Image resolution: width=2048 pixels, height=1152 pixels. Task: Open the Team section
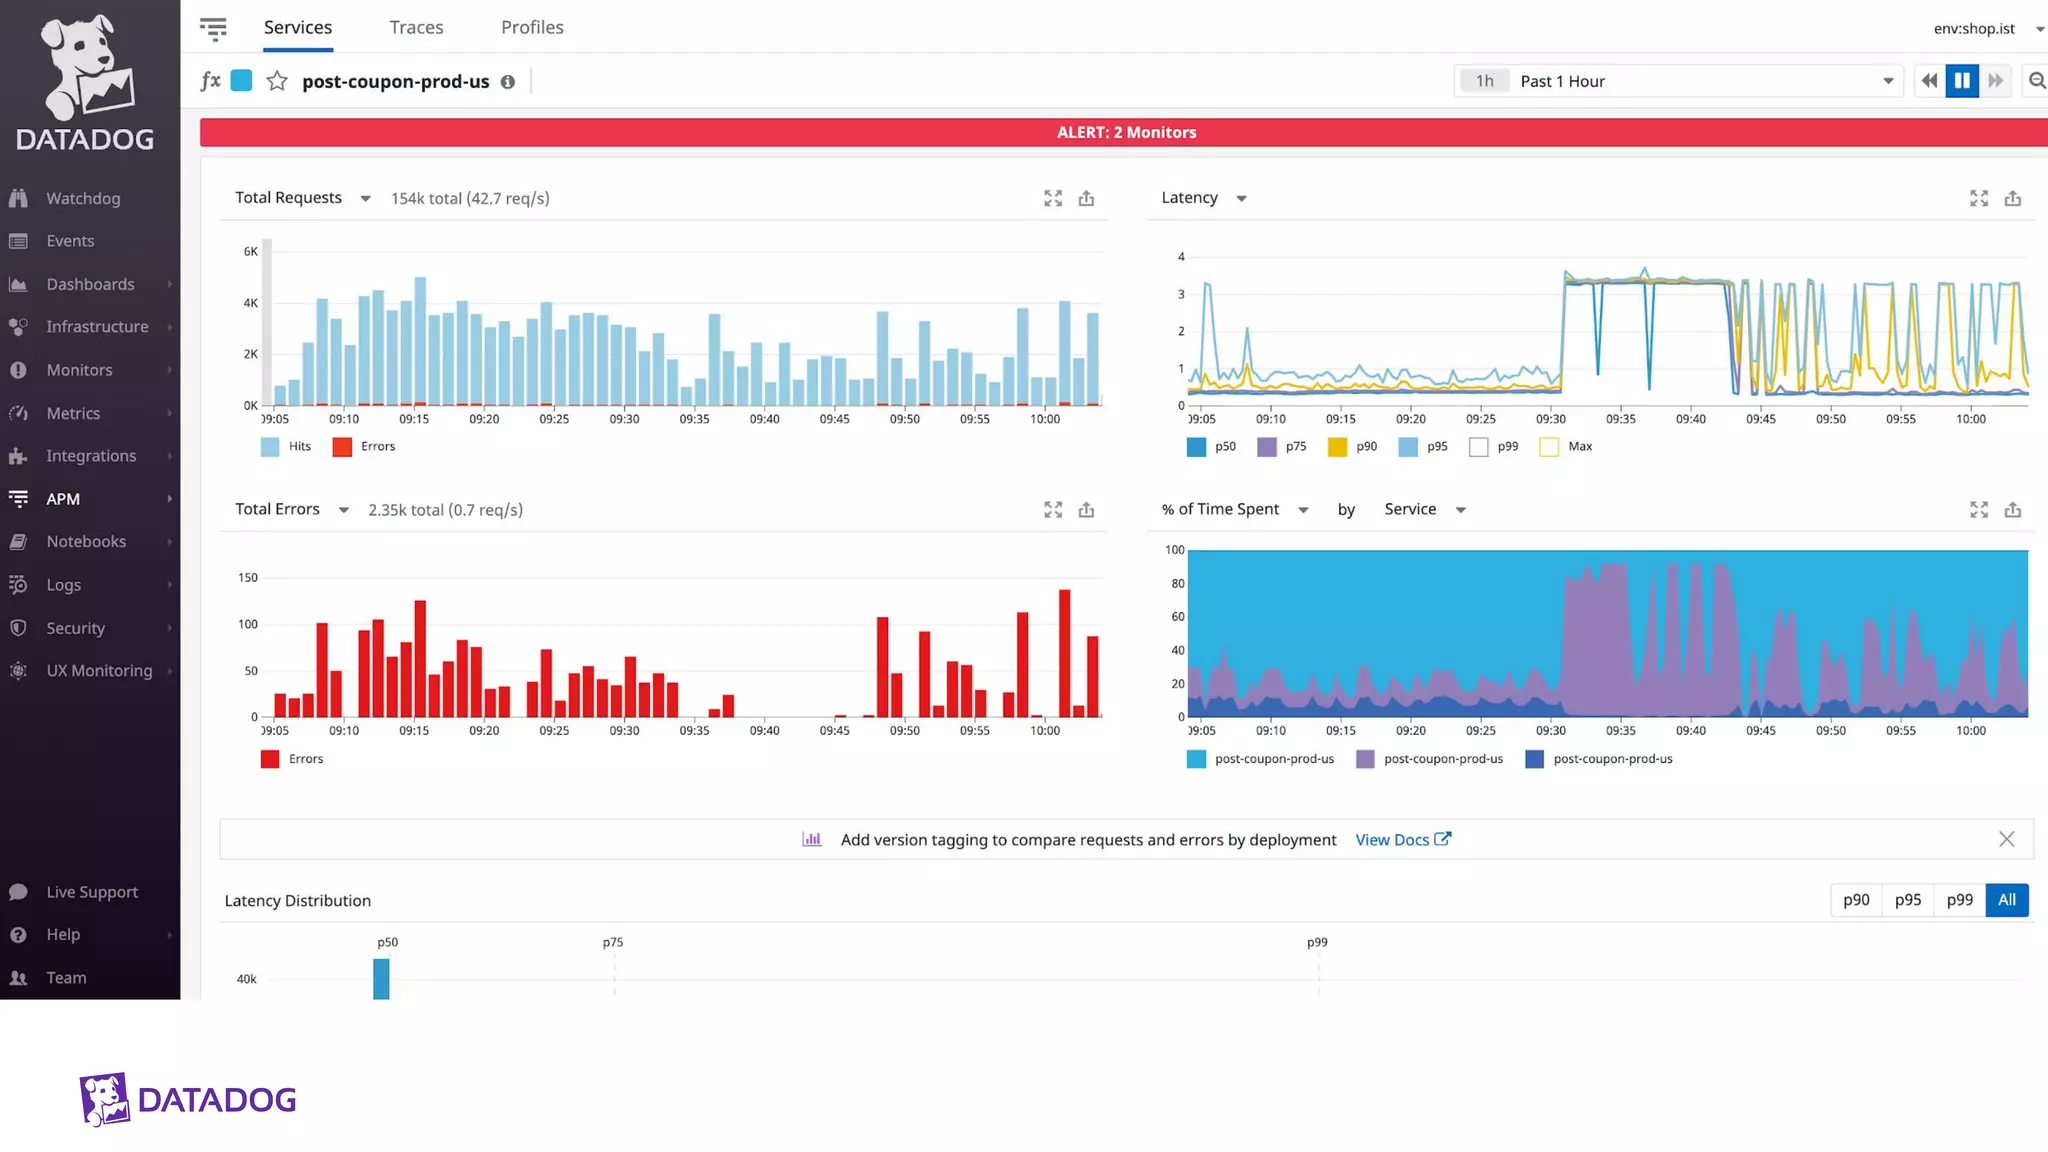66,978
